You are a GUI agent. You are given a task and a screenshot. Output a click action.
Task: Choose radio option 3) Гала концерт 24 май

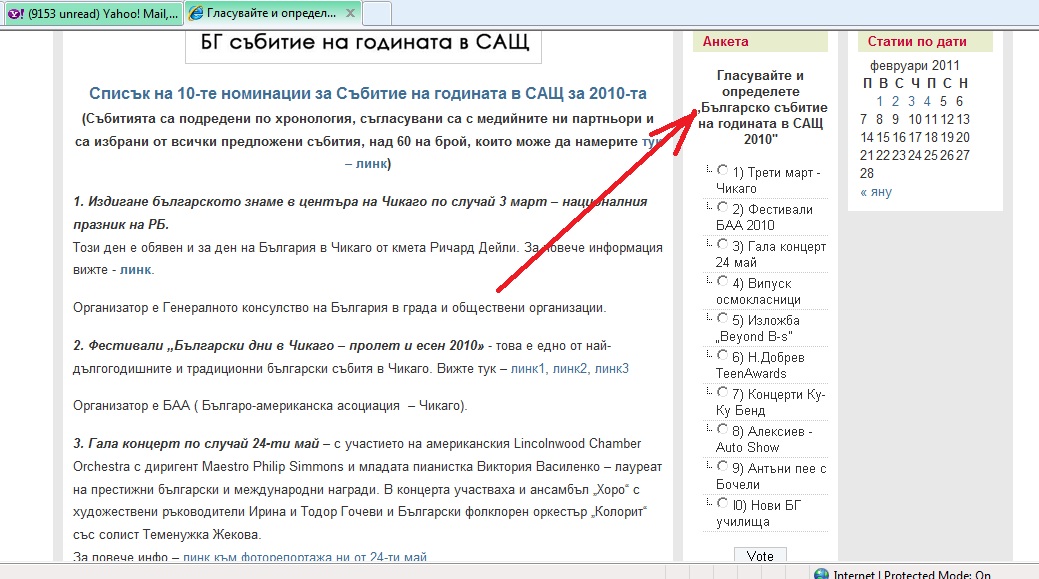click(723, 244)
